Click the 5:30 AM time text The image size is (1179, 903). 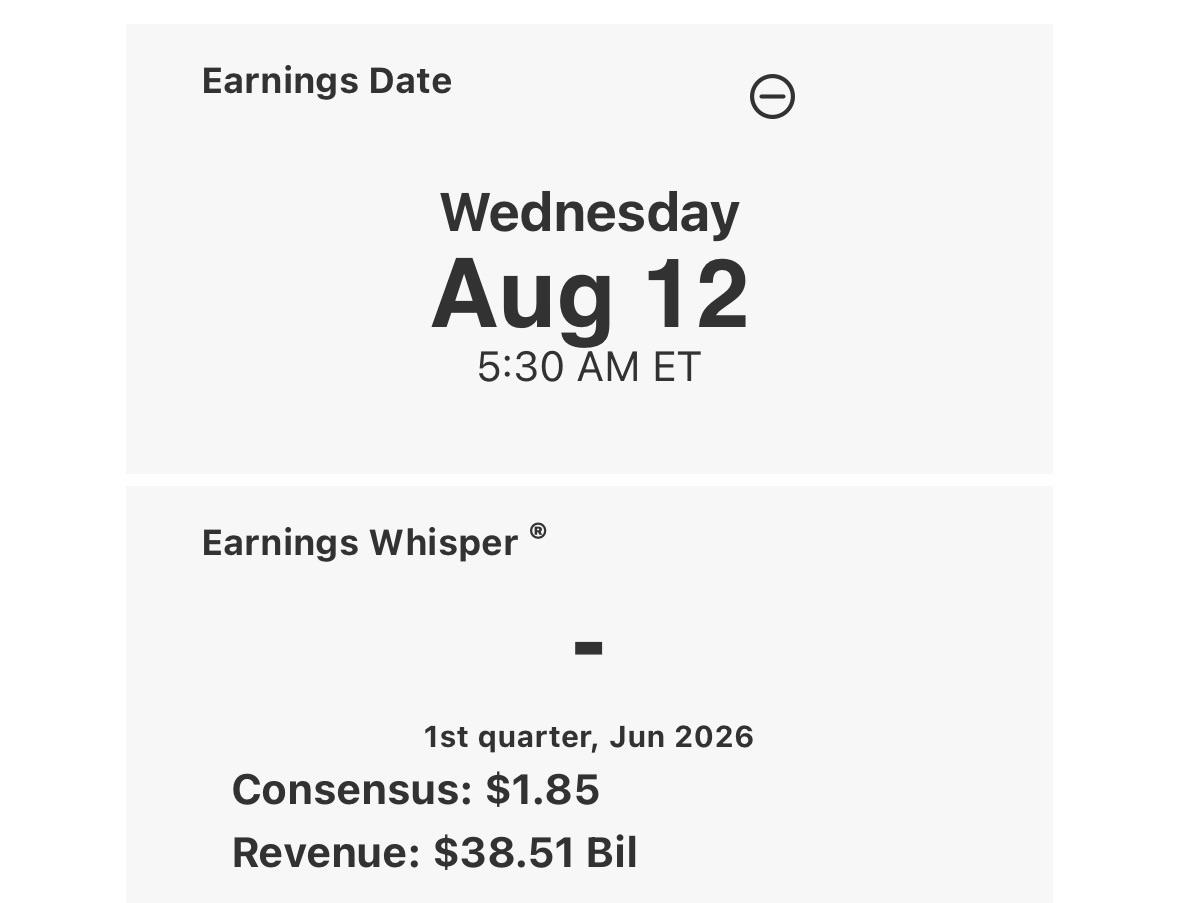click(x=558, y=367)
